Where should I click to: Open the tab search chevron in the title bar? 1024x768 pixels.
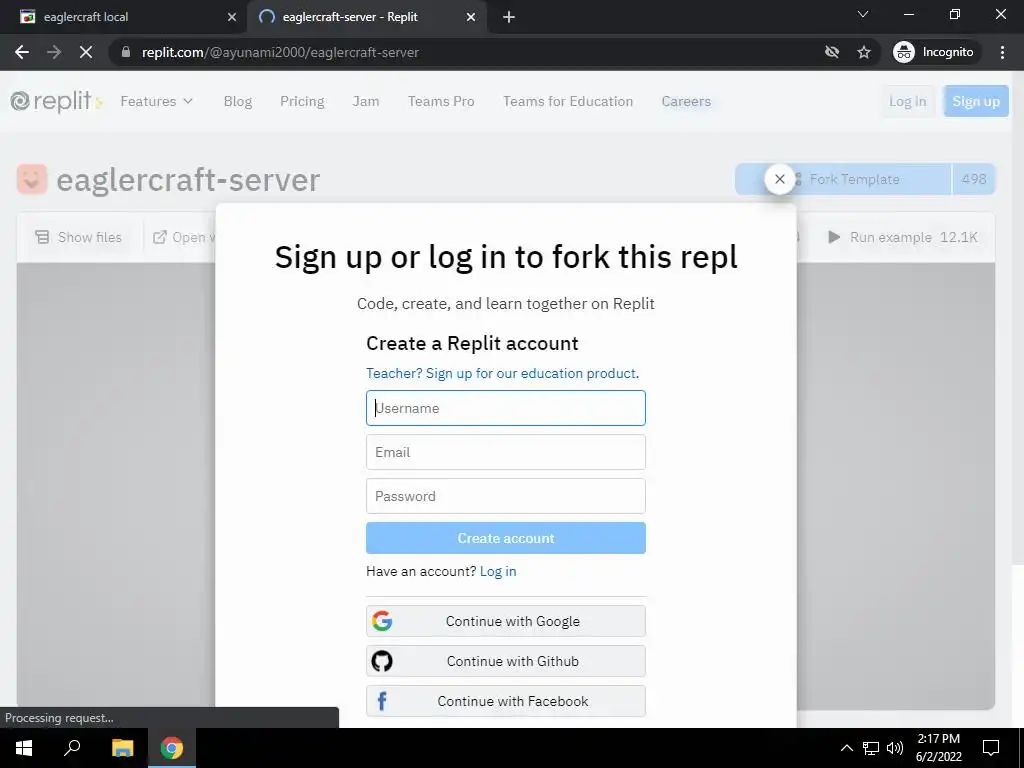click(x=862, y=14)
